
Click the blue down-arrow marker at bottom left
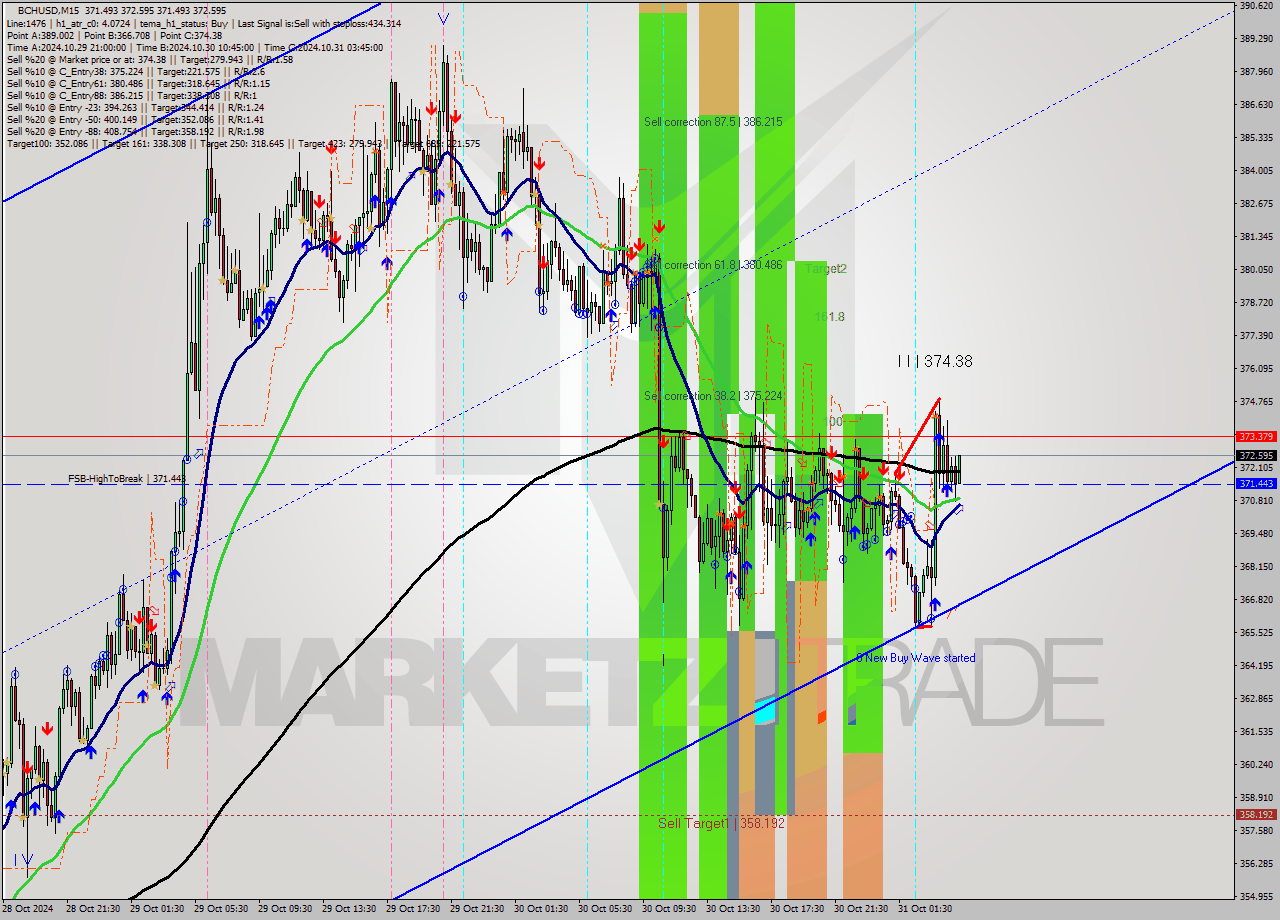(x=27, y=859)
